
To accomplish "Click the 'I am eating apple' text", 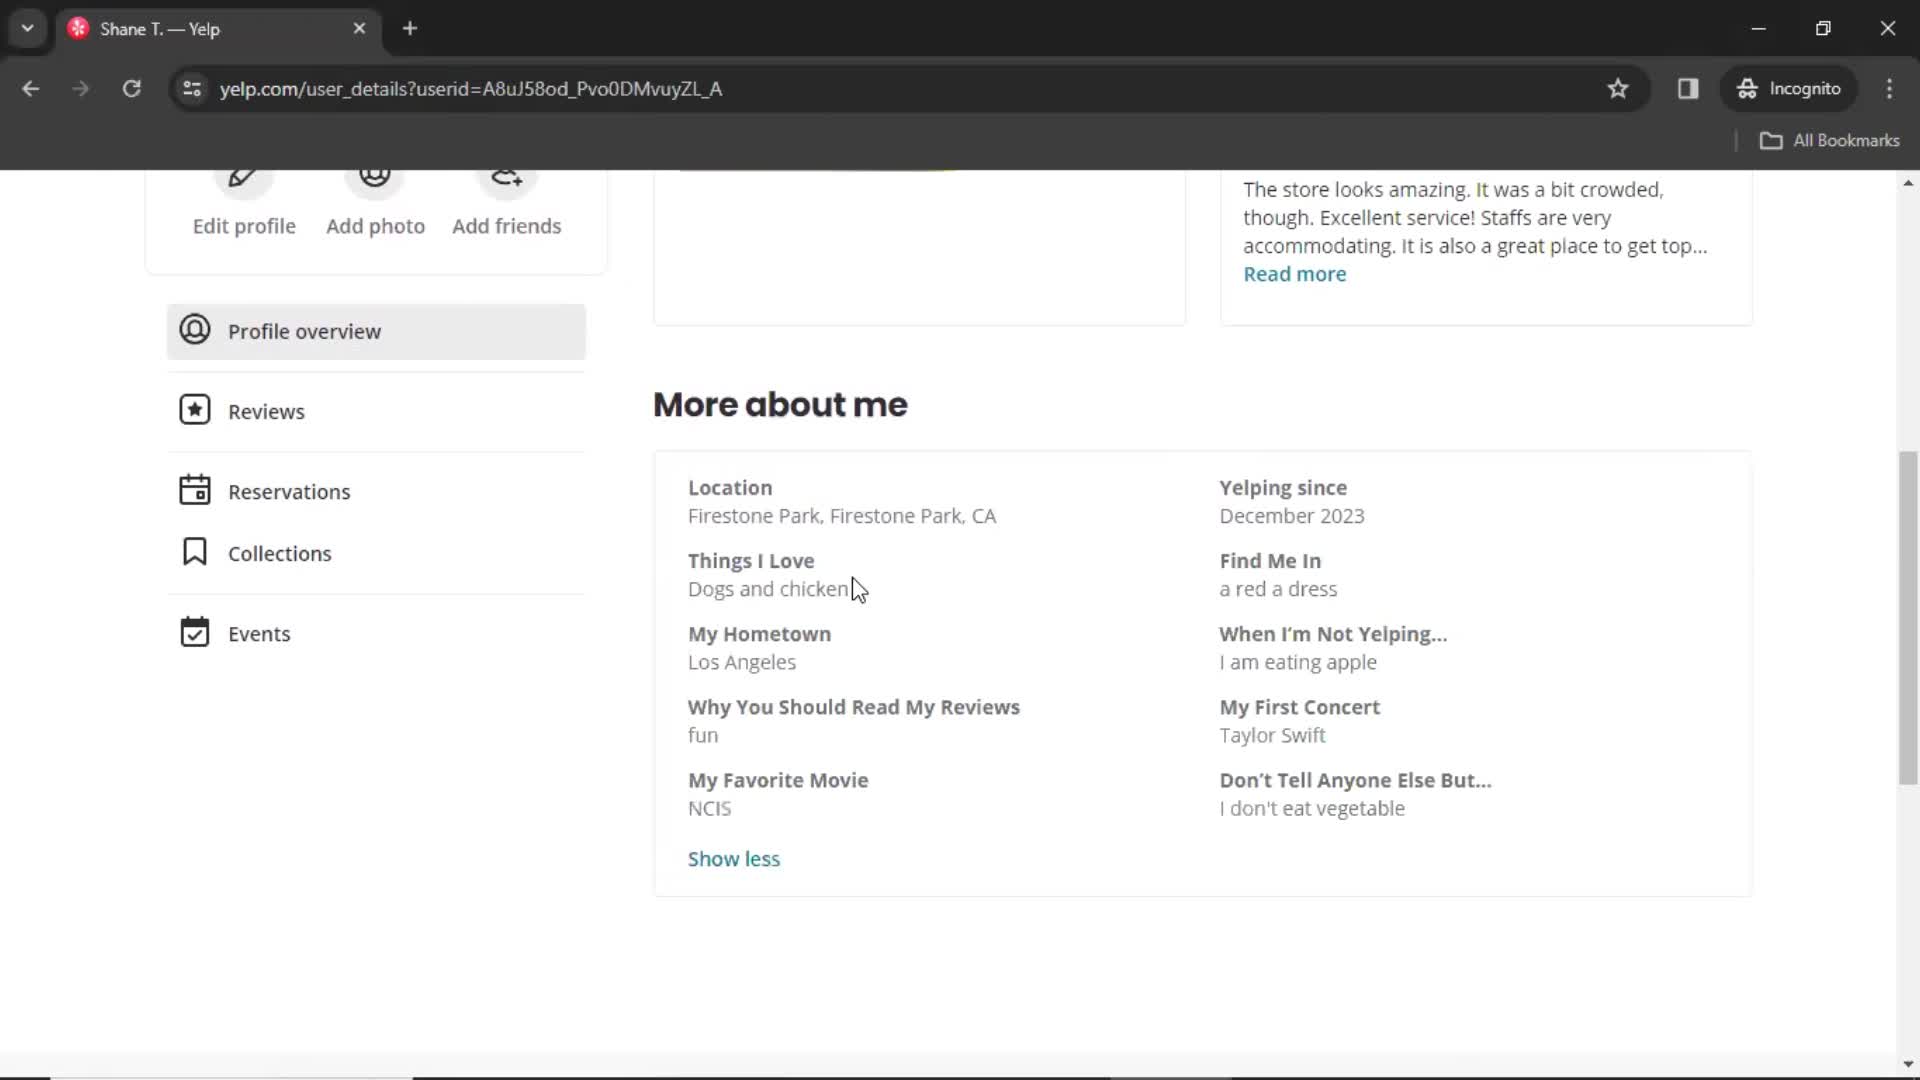I will pos(1298,663).
